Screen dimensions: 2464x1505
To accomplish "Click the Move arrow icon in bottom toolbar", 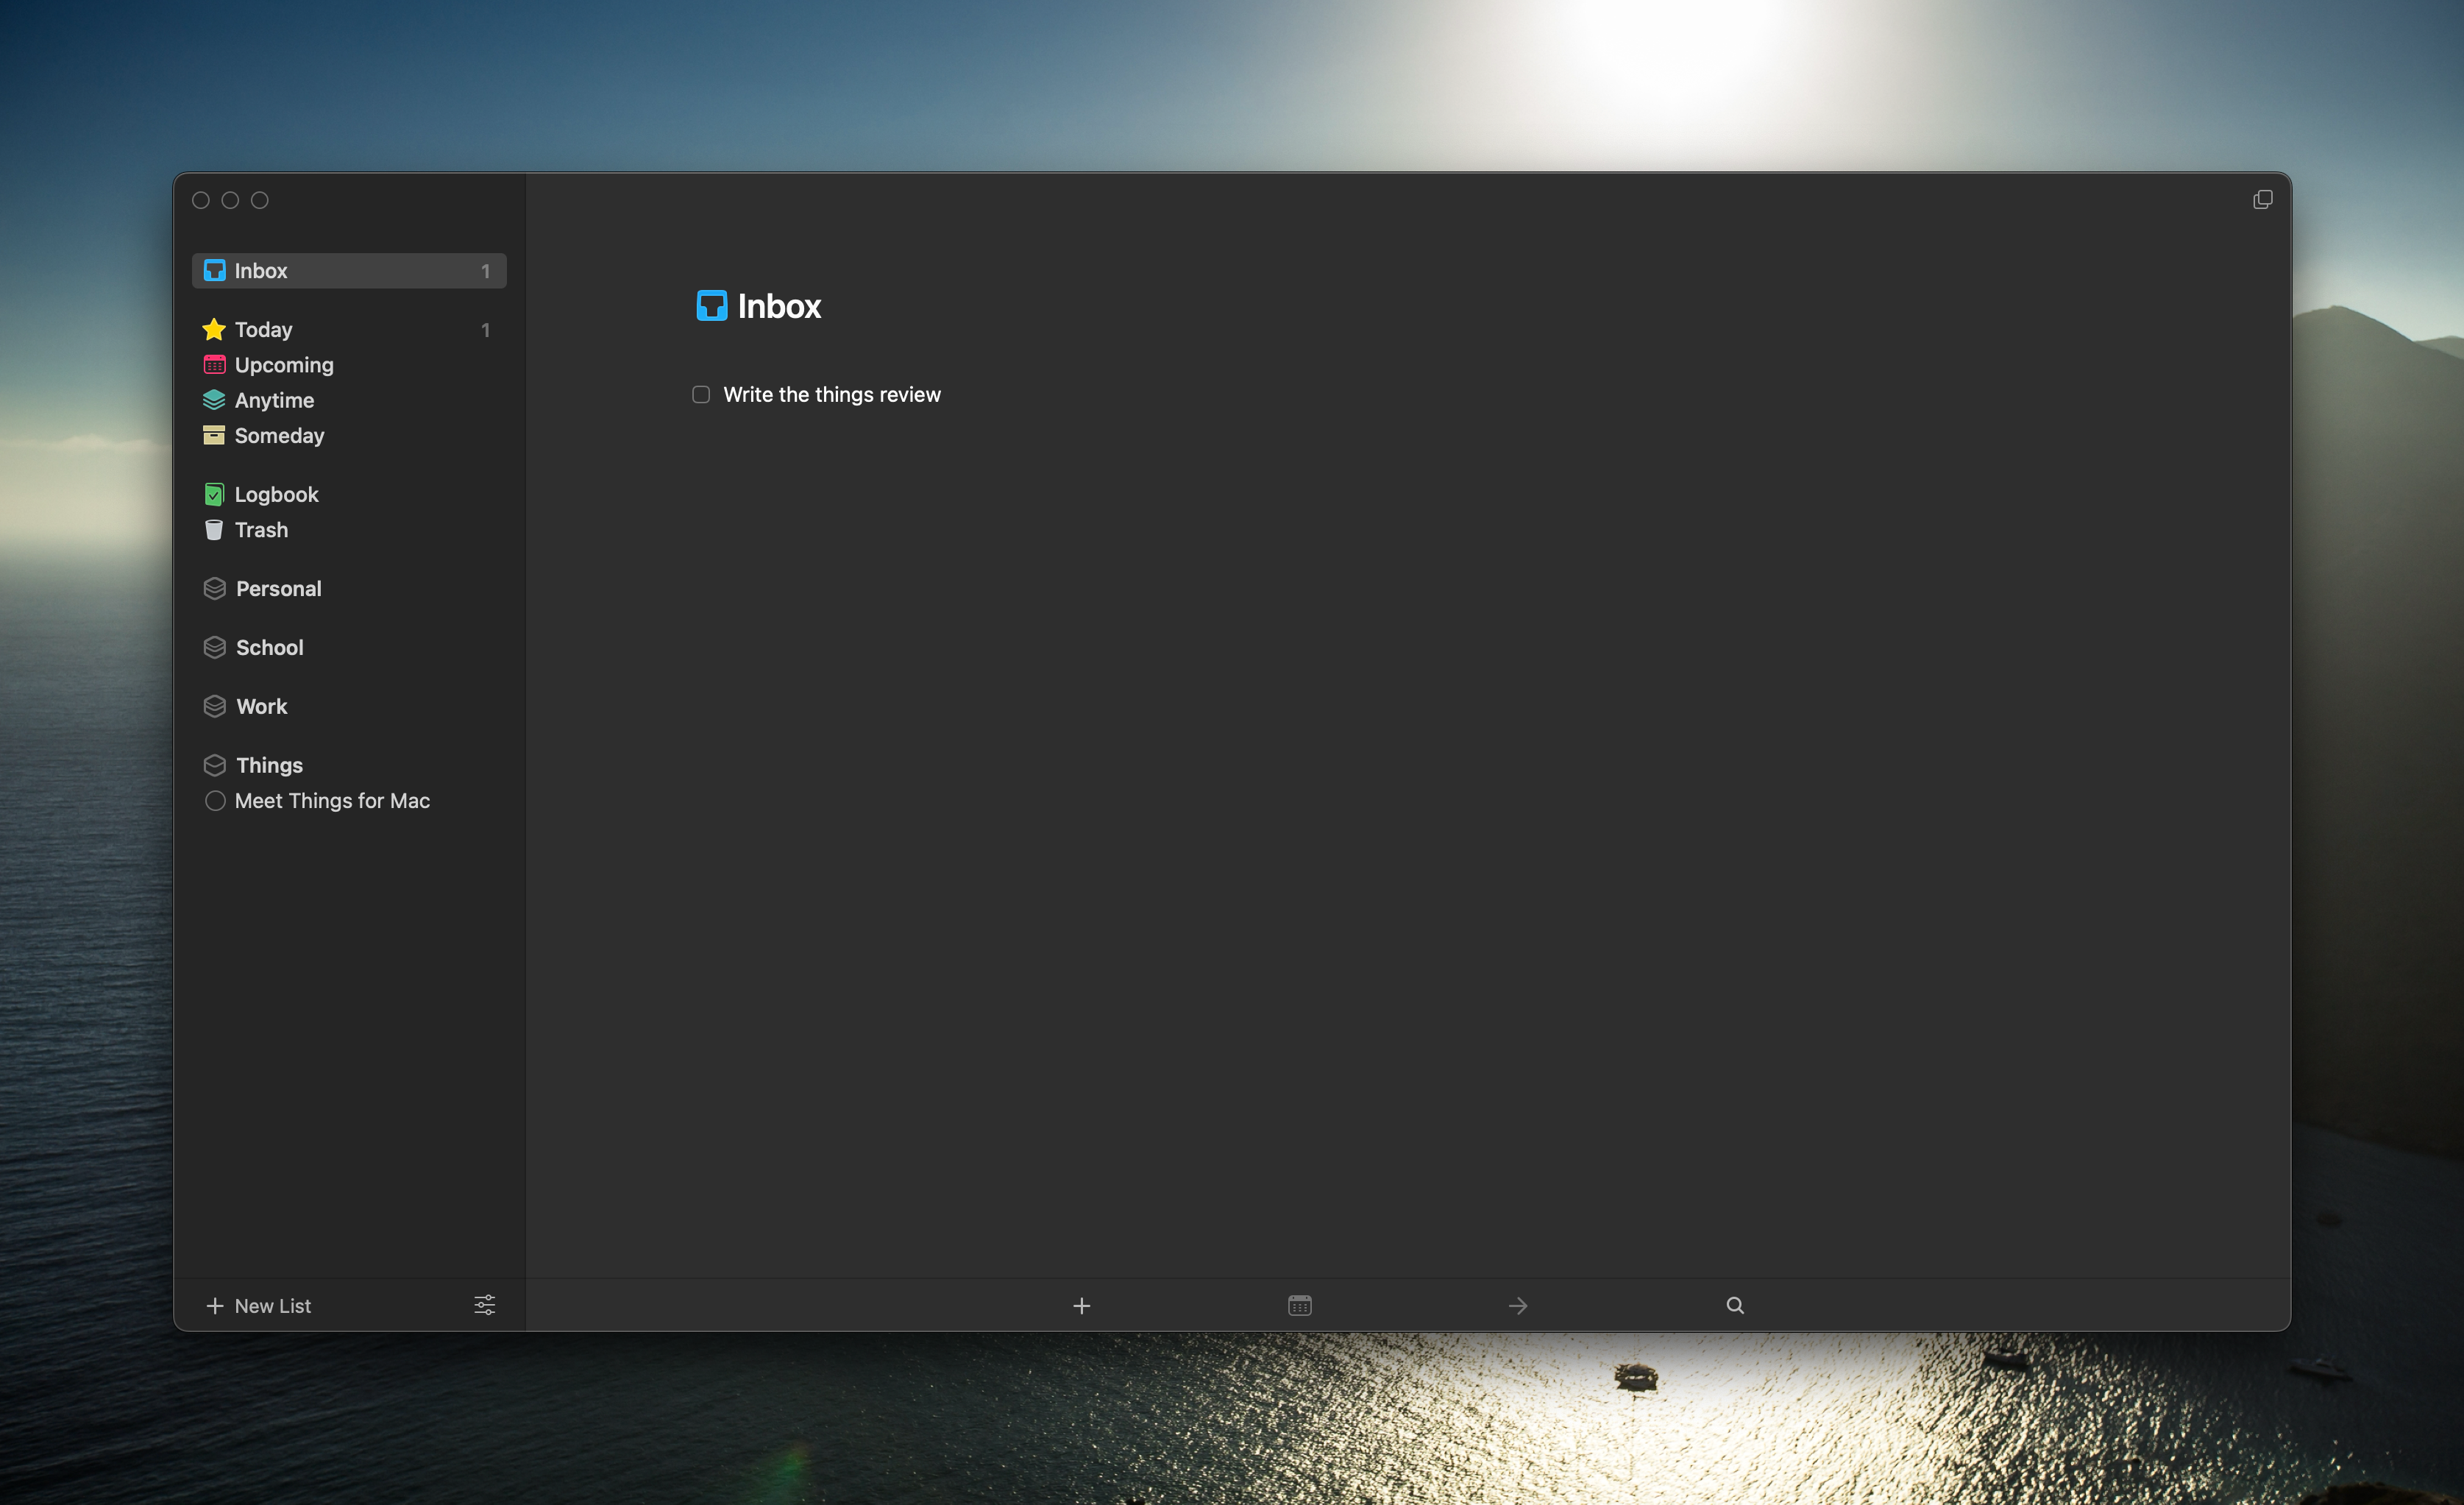I will click(1517, 1305).
